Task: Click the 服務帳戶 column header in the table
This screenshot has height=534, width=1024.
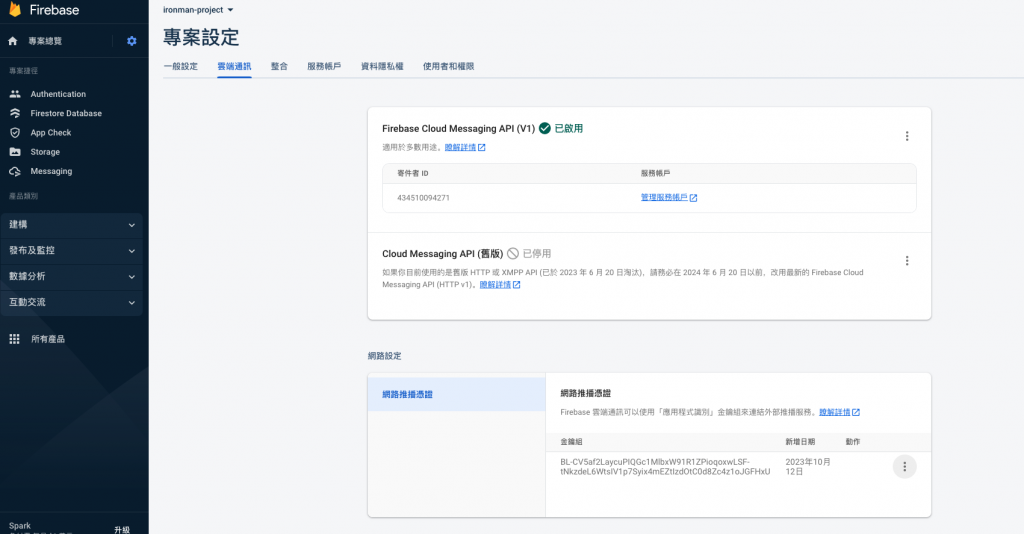Action: tap(655, 173)
